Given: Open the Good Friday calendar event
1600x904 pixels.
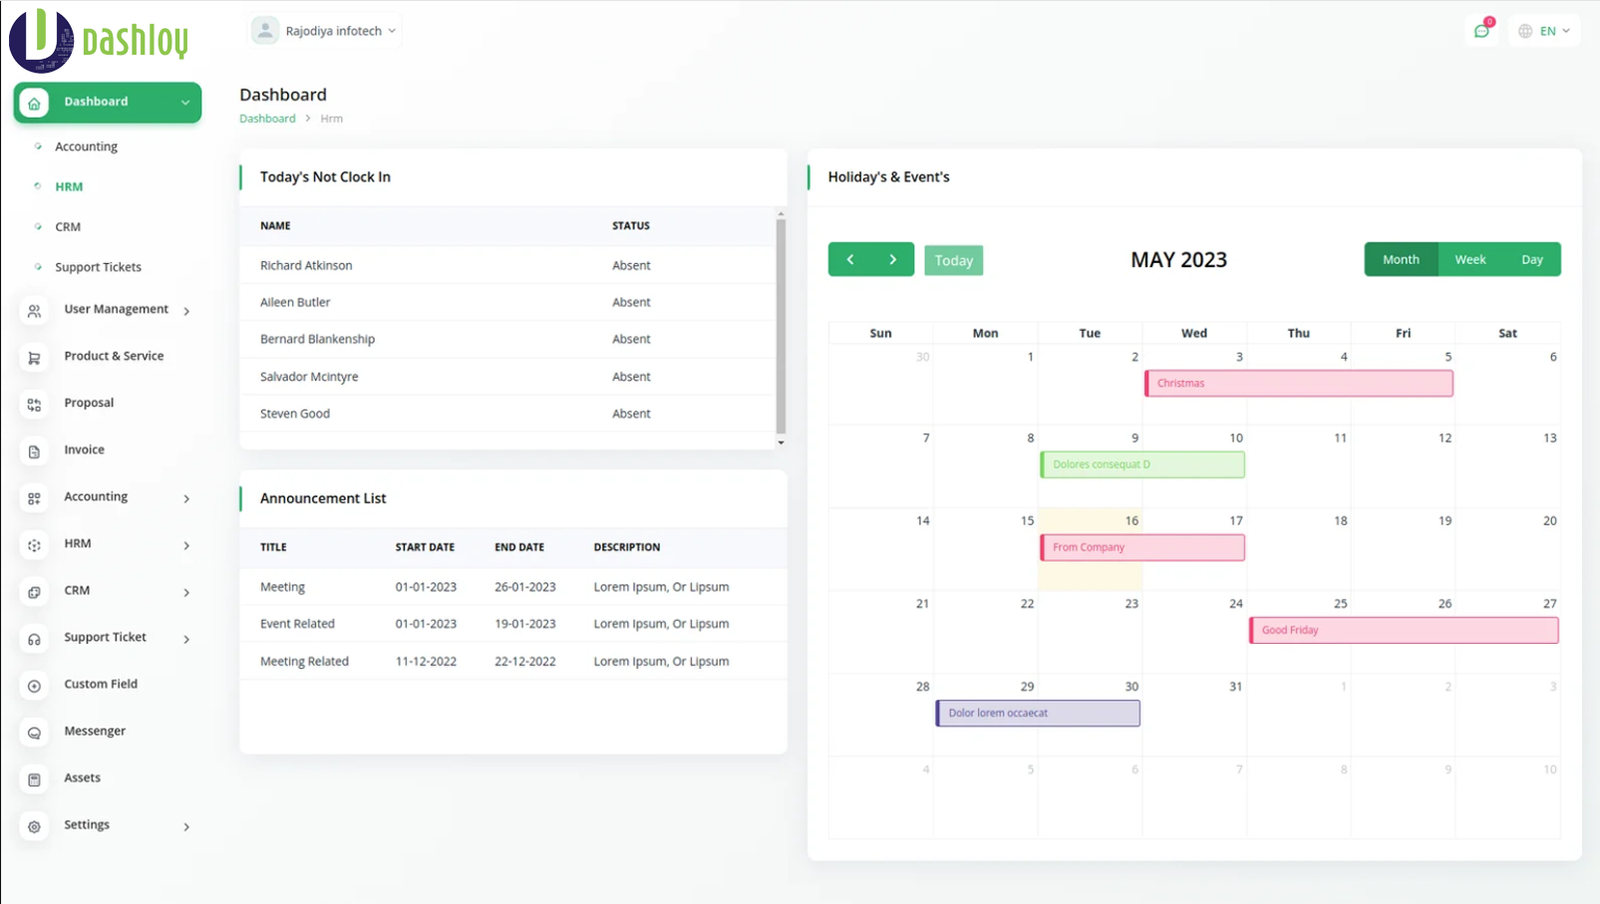Looking at the screenshot, I should pos(1403,630).
